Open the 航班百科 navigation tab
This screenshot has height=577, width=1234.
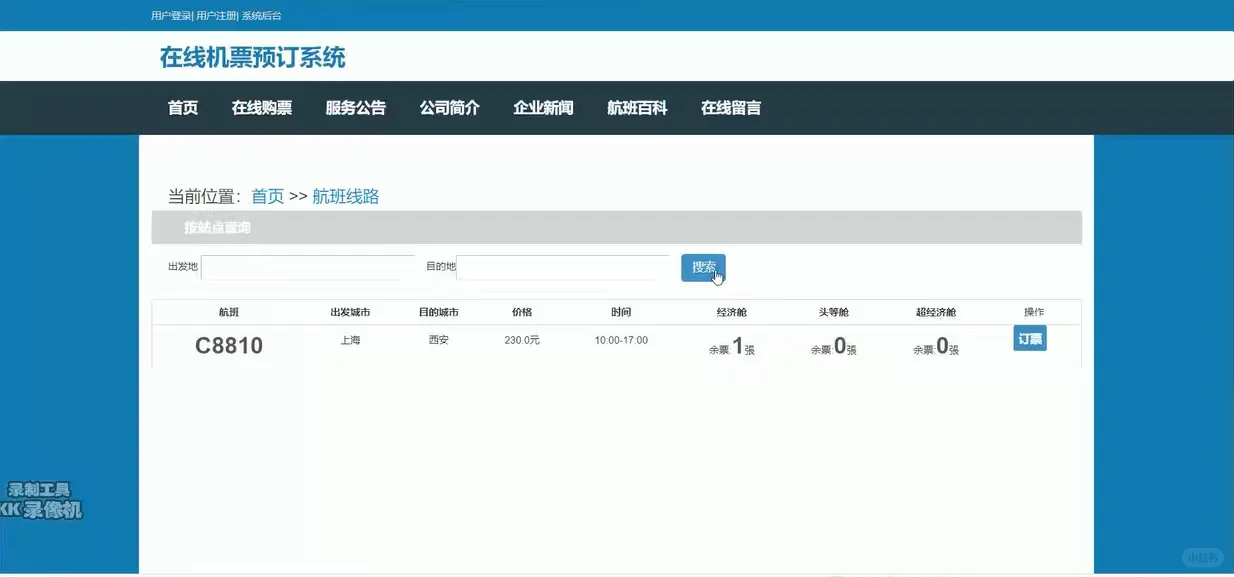636,107
